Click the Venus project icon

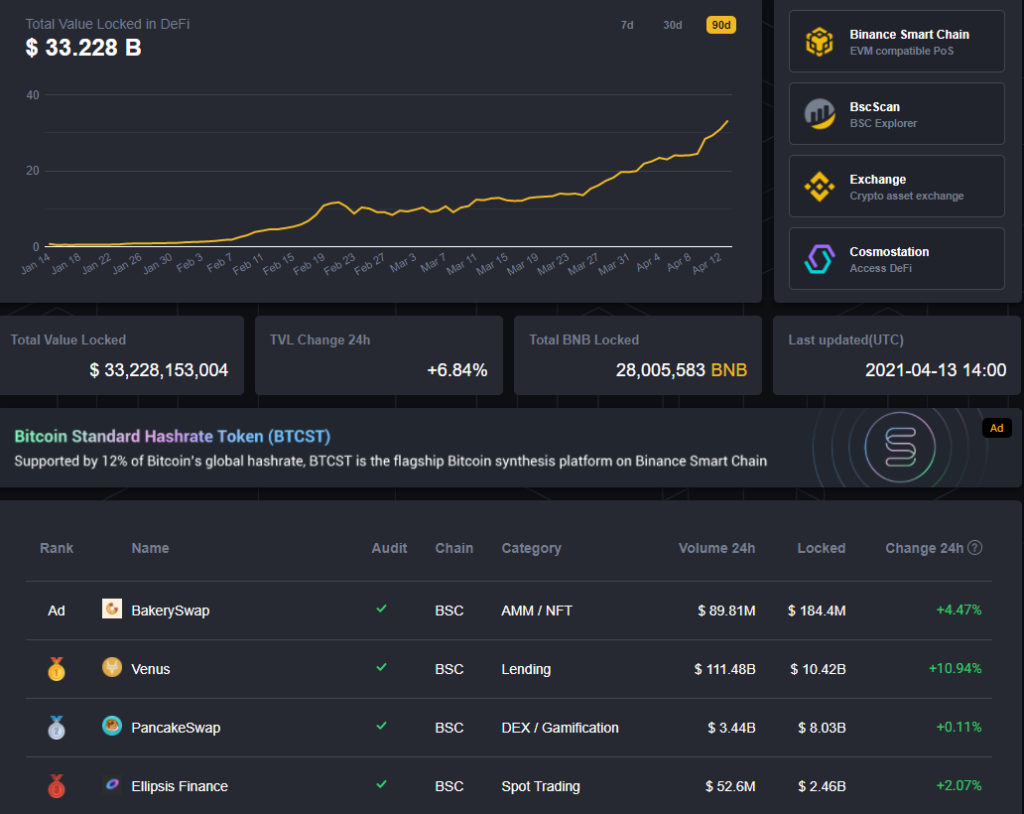pos(112,668)
